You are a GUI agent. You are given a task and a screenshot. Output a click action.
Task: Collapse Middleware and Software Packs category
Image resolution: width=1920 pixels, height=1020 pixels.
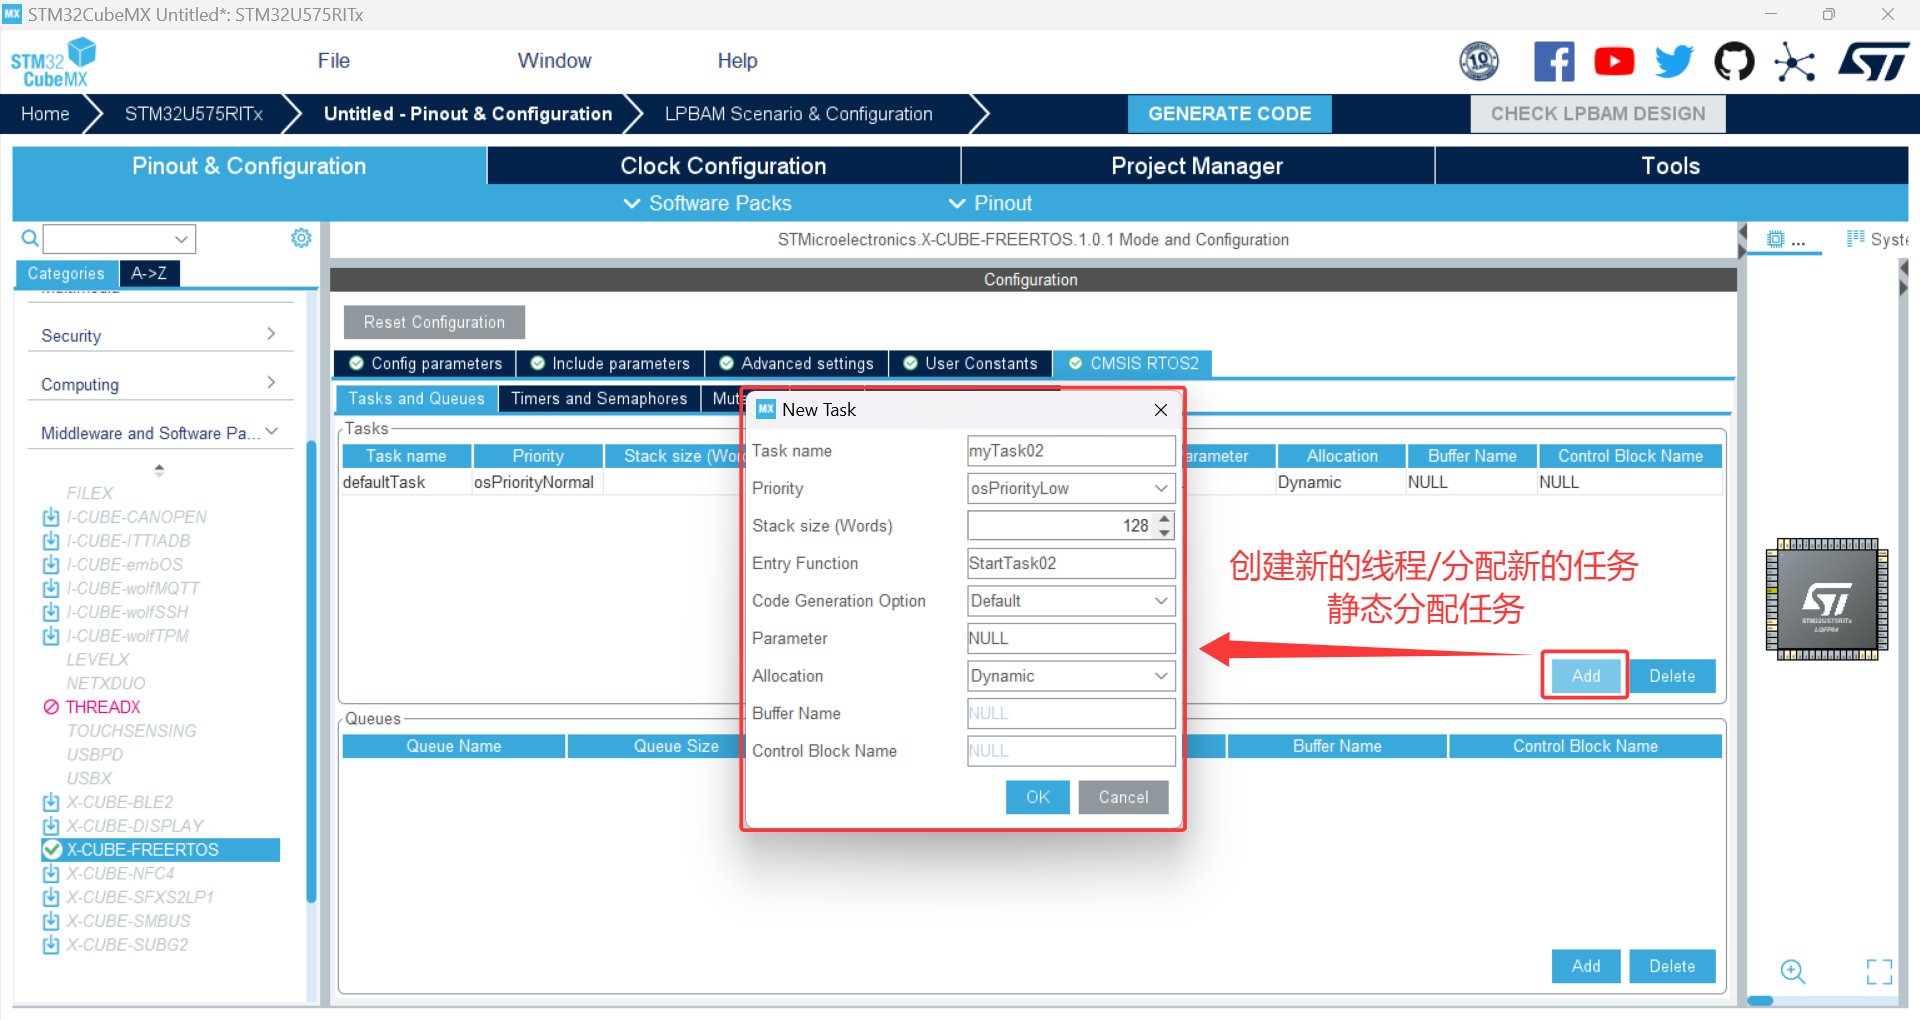point(158,433)
